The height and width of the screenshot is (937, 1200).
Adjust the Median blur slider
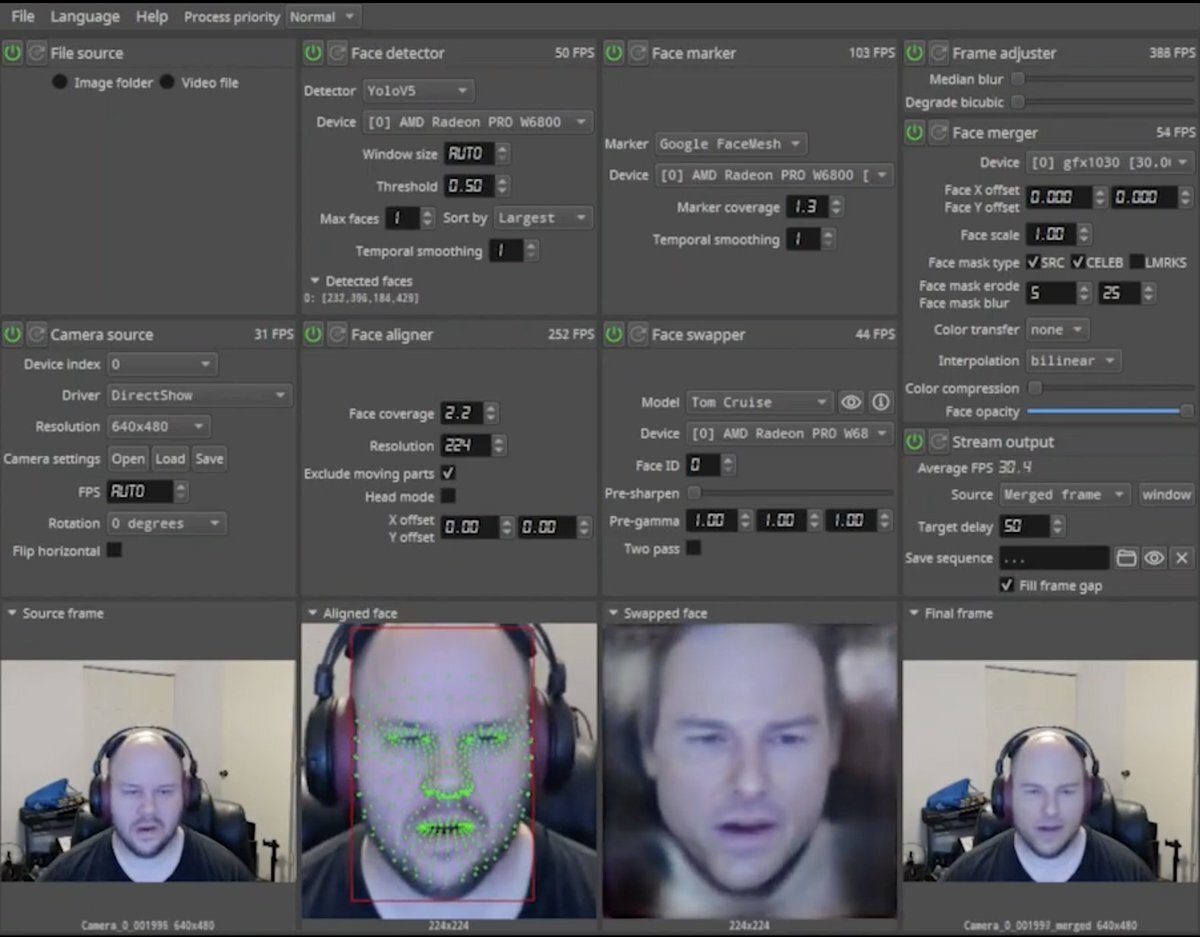[x=1103, y=79]
